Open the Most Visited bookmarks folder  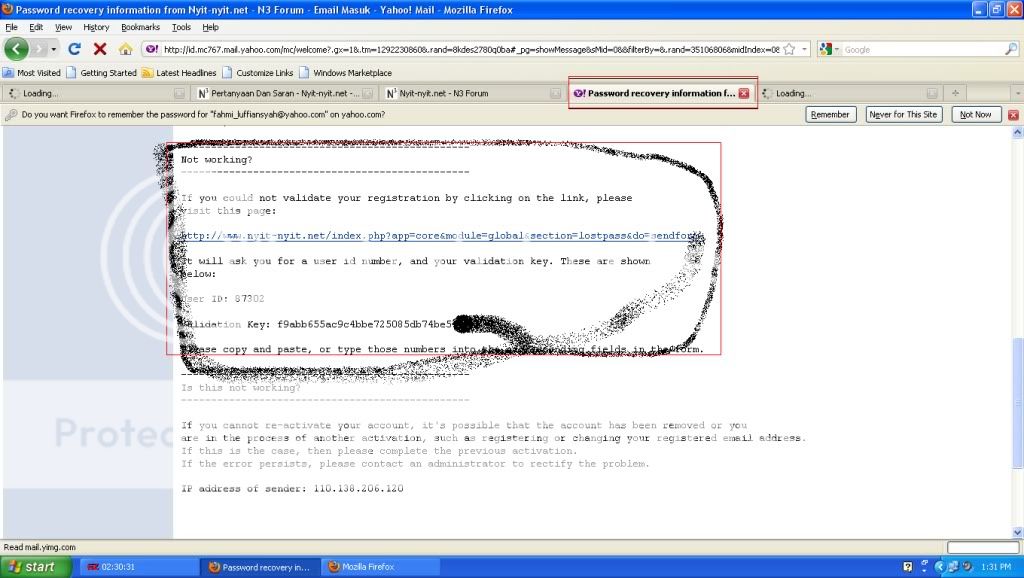point(31,72)
